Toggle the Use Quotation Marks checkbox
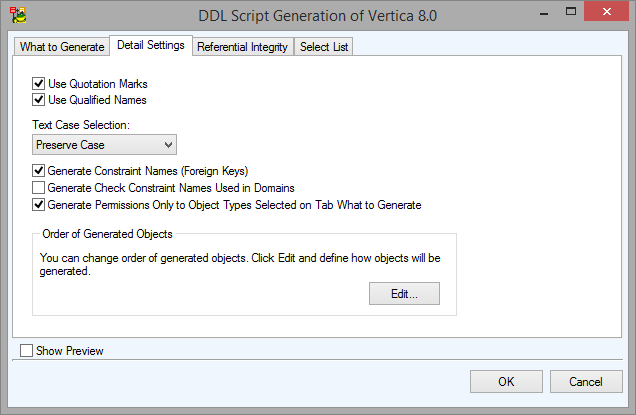Viewport: 636px width, 415px height. coord(39,84)
